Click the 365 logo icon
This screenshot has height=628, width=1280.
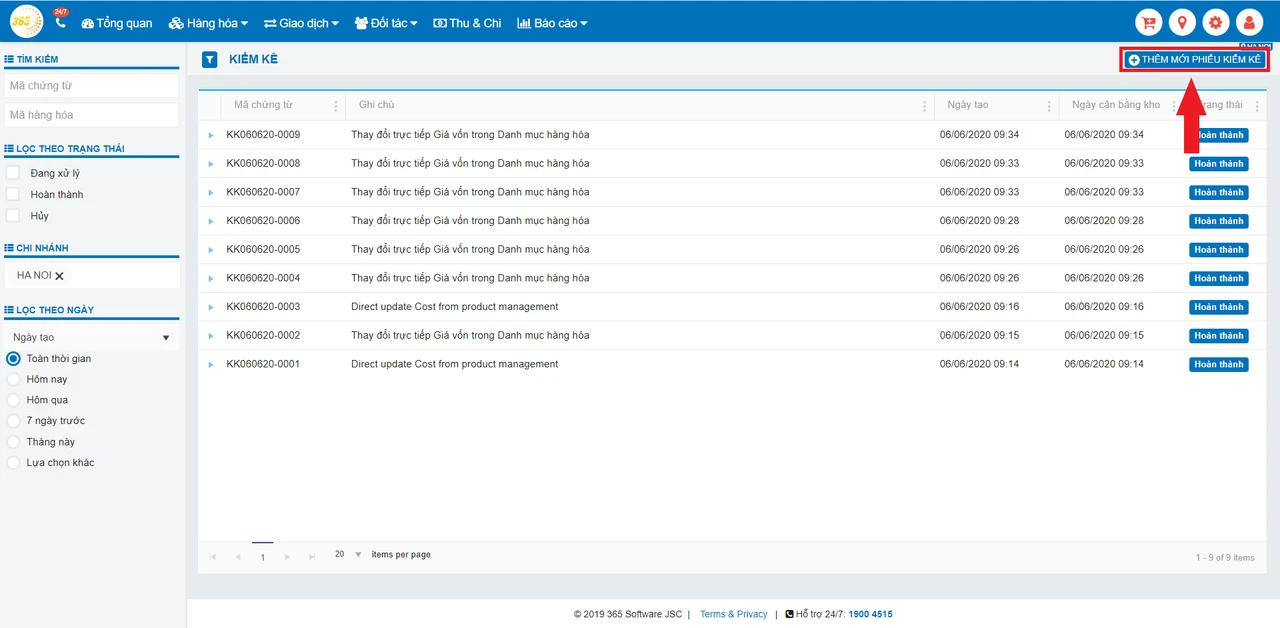[x=26, y=21]
